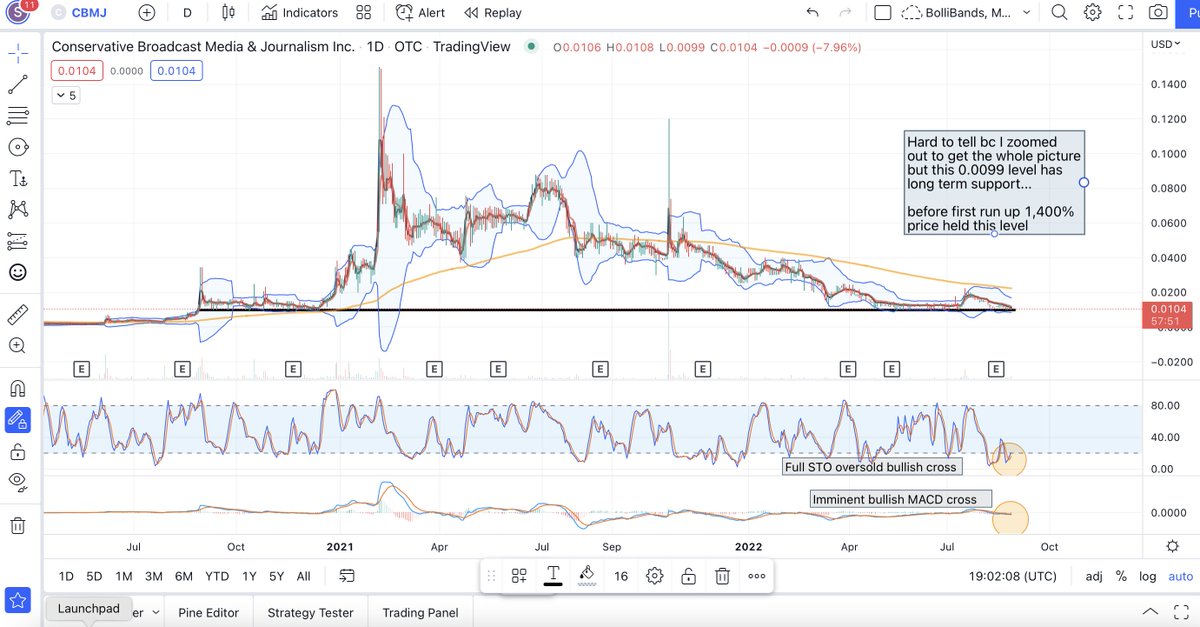Toggle auto scale mode

tap(1181, 576)
